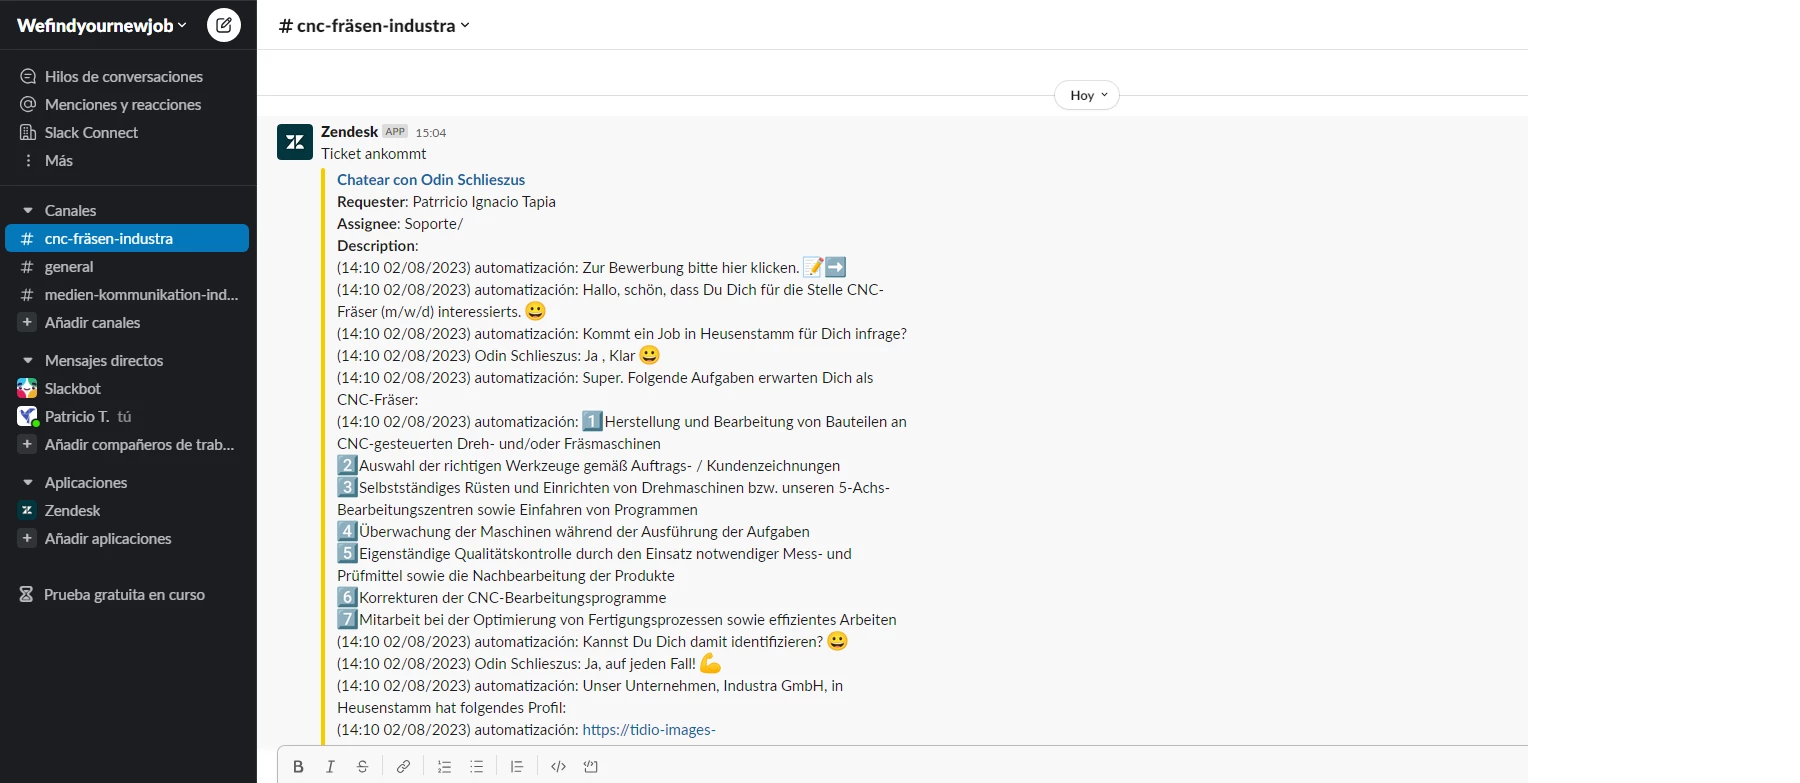Collapse the Canales section
This screenshot has height=783, width=1800.
[x=28, y=210]
